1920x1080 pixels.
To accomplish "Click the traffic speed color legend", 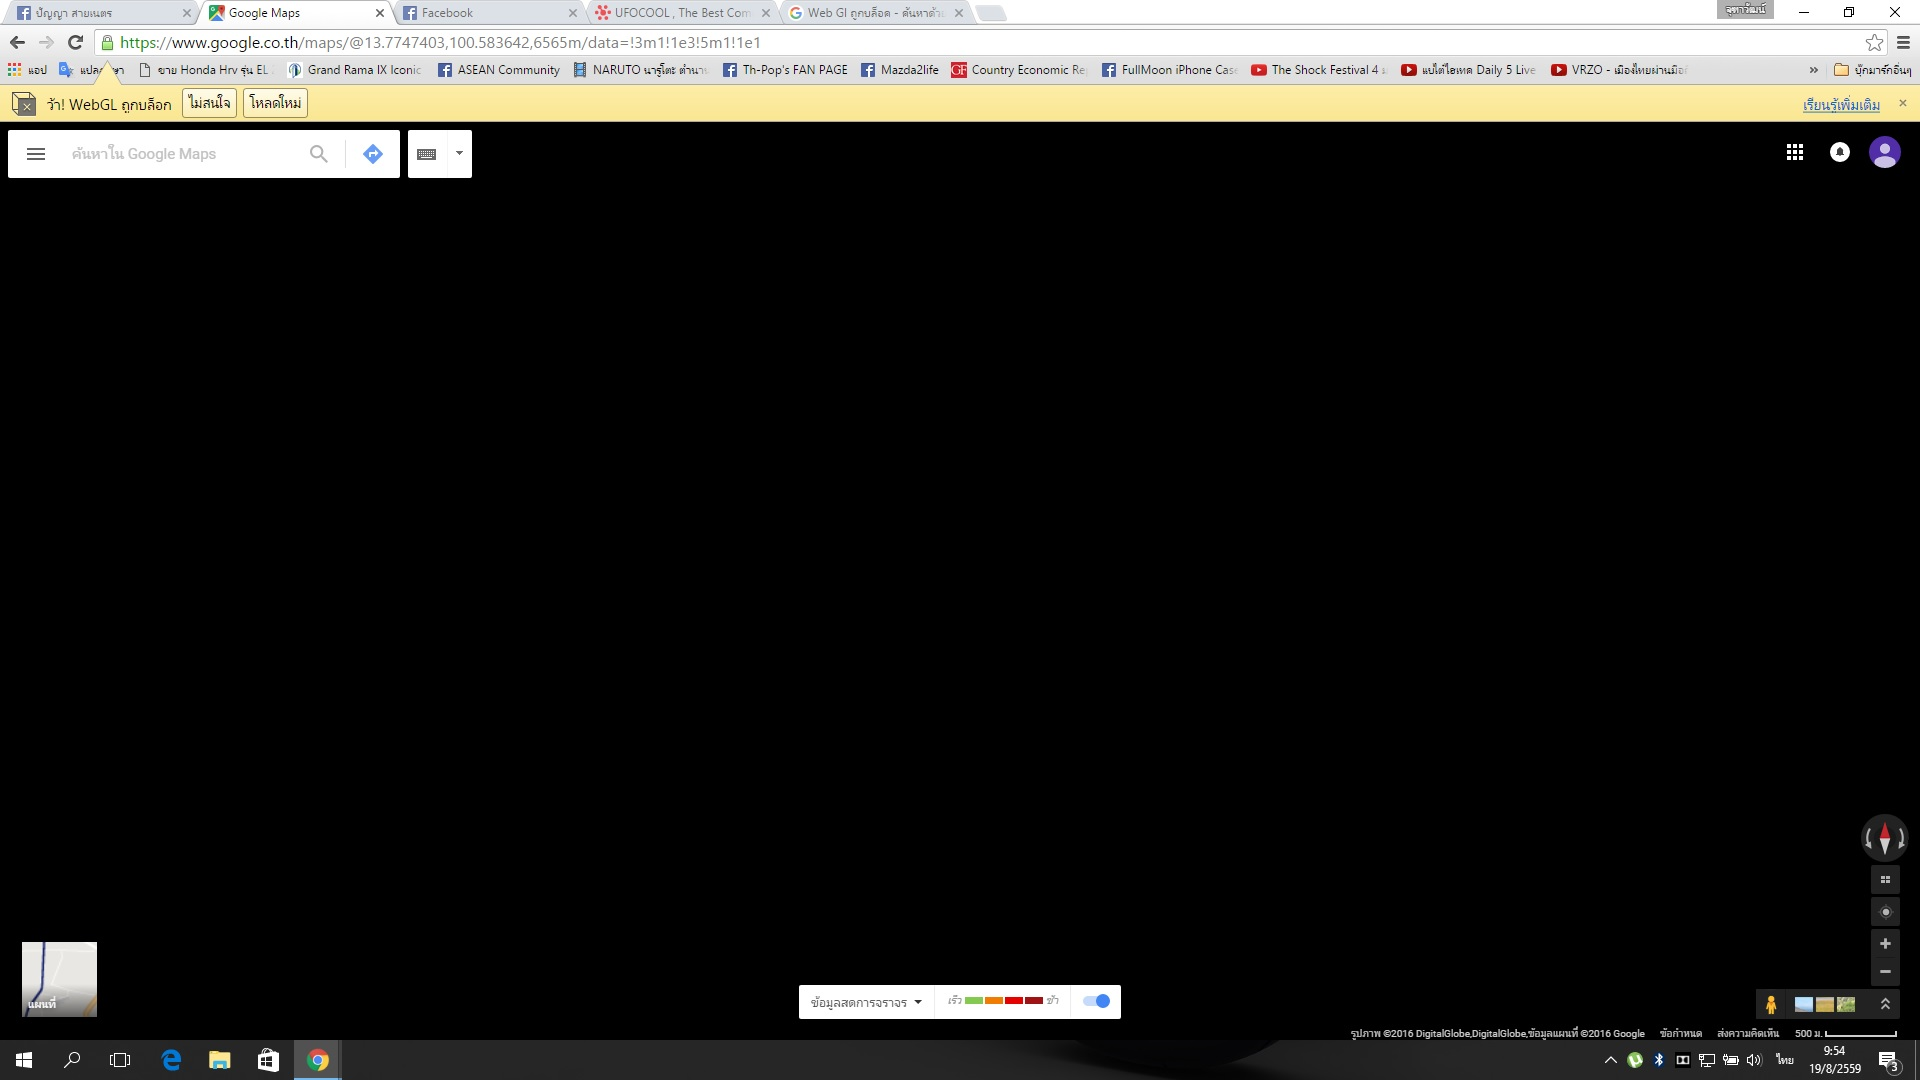I will coord(1003,1001).
